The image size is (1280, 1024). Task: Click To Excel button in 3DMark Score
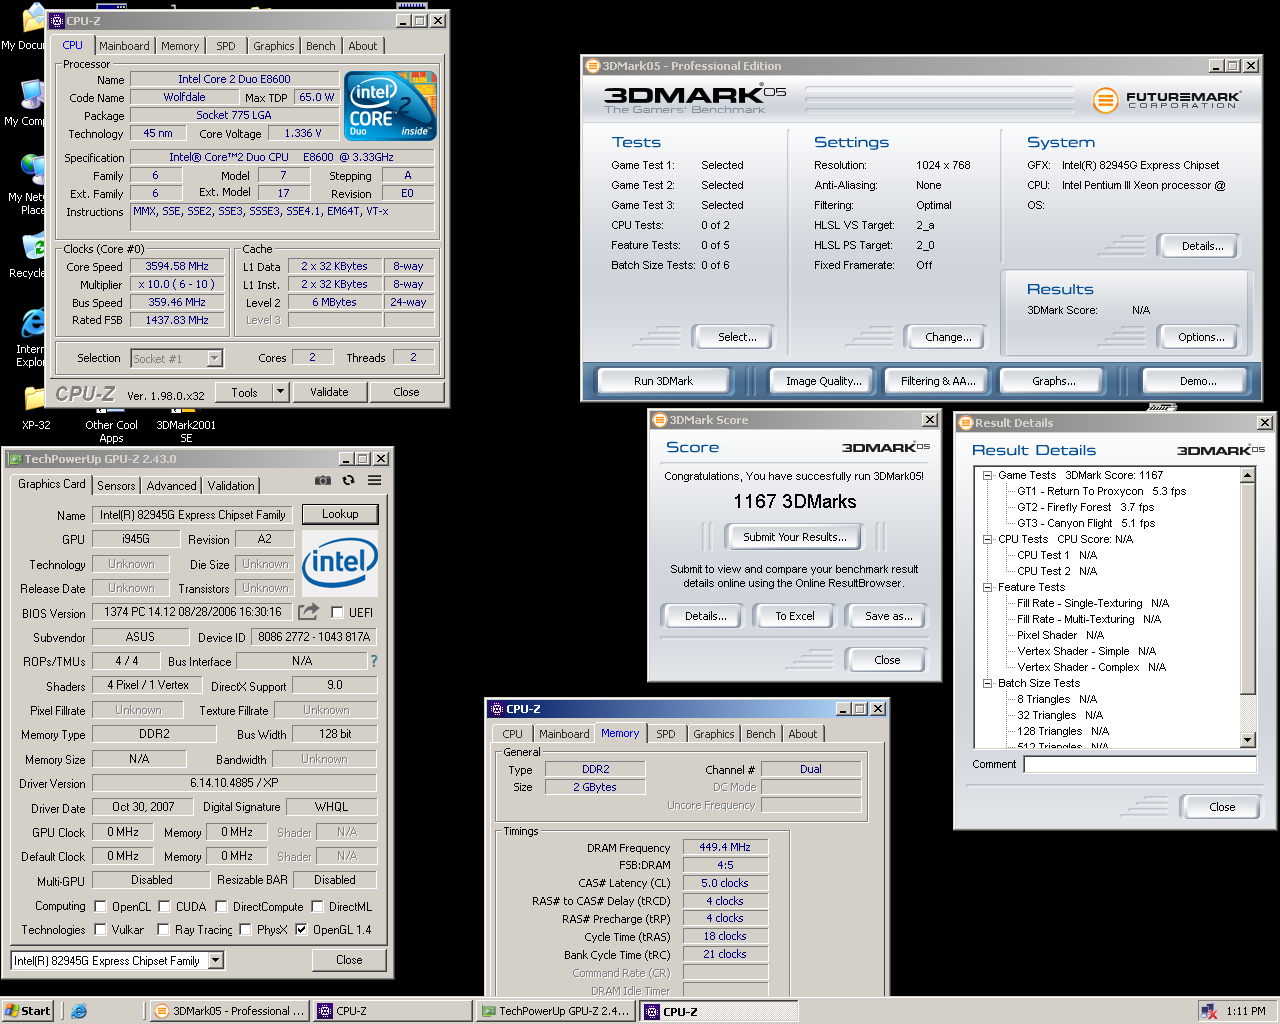click(795, 616)
